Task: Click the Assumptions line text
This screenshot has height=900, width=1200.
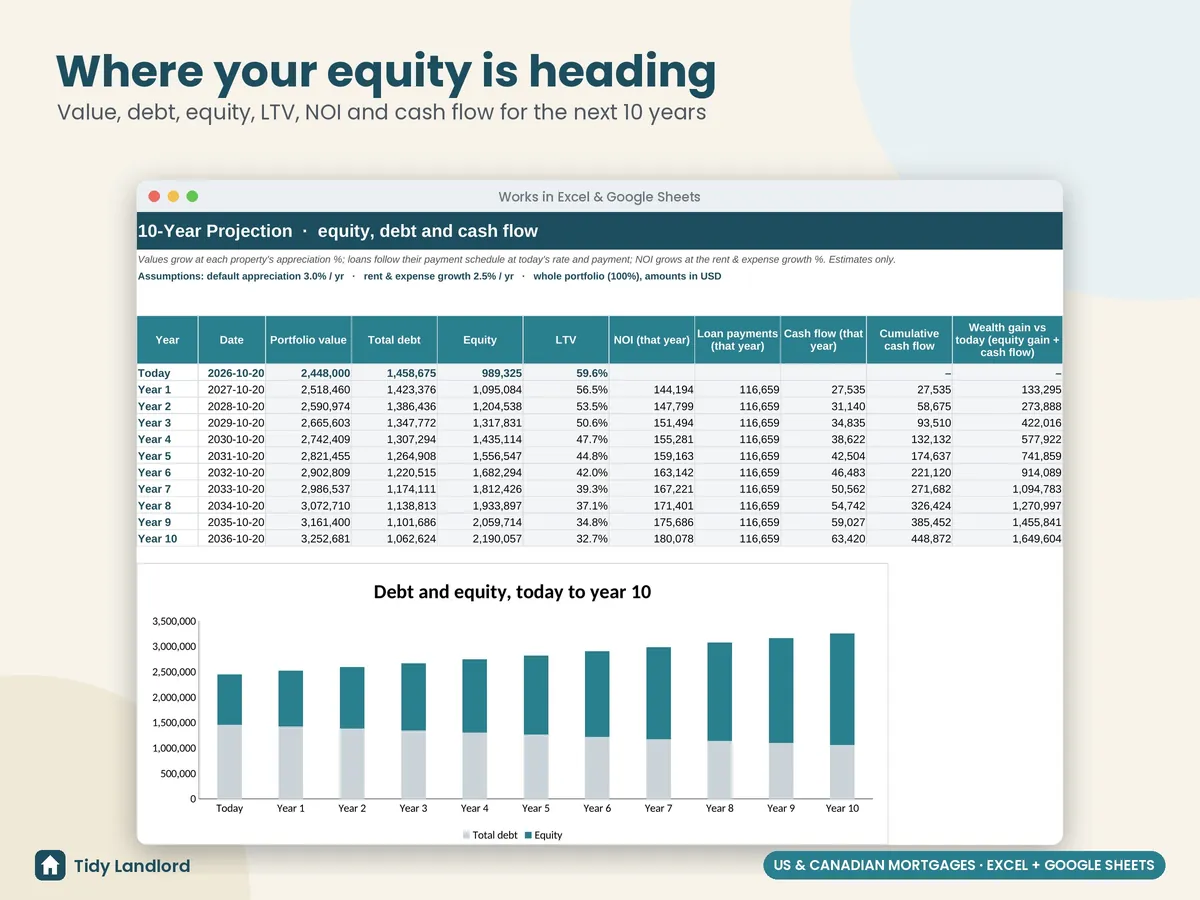Action: (x=429, y=276)
